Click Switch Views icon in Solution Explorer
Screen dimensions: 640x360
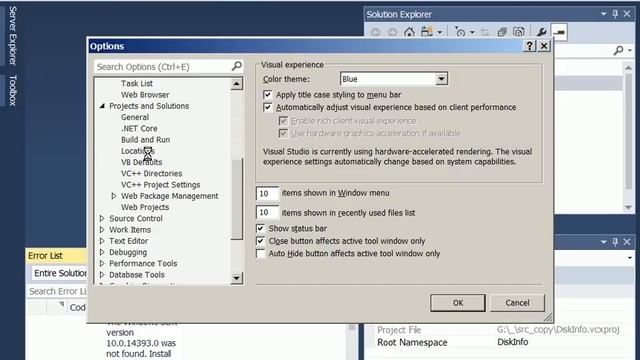[x=427, y=32]
